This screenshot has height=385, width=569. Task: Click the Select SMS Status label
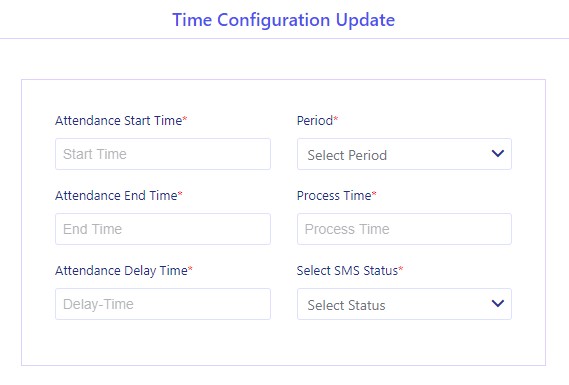(347, 271)
